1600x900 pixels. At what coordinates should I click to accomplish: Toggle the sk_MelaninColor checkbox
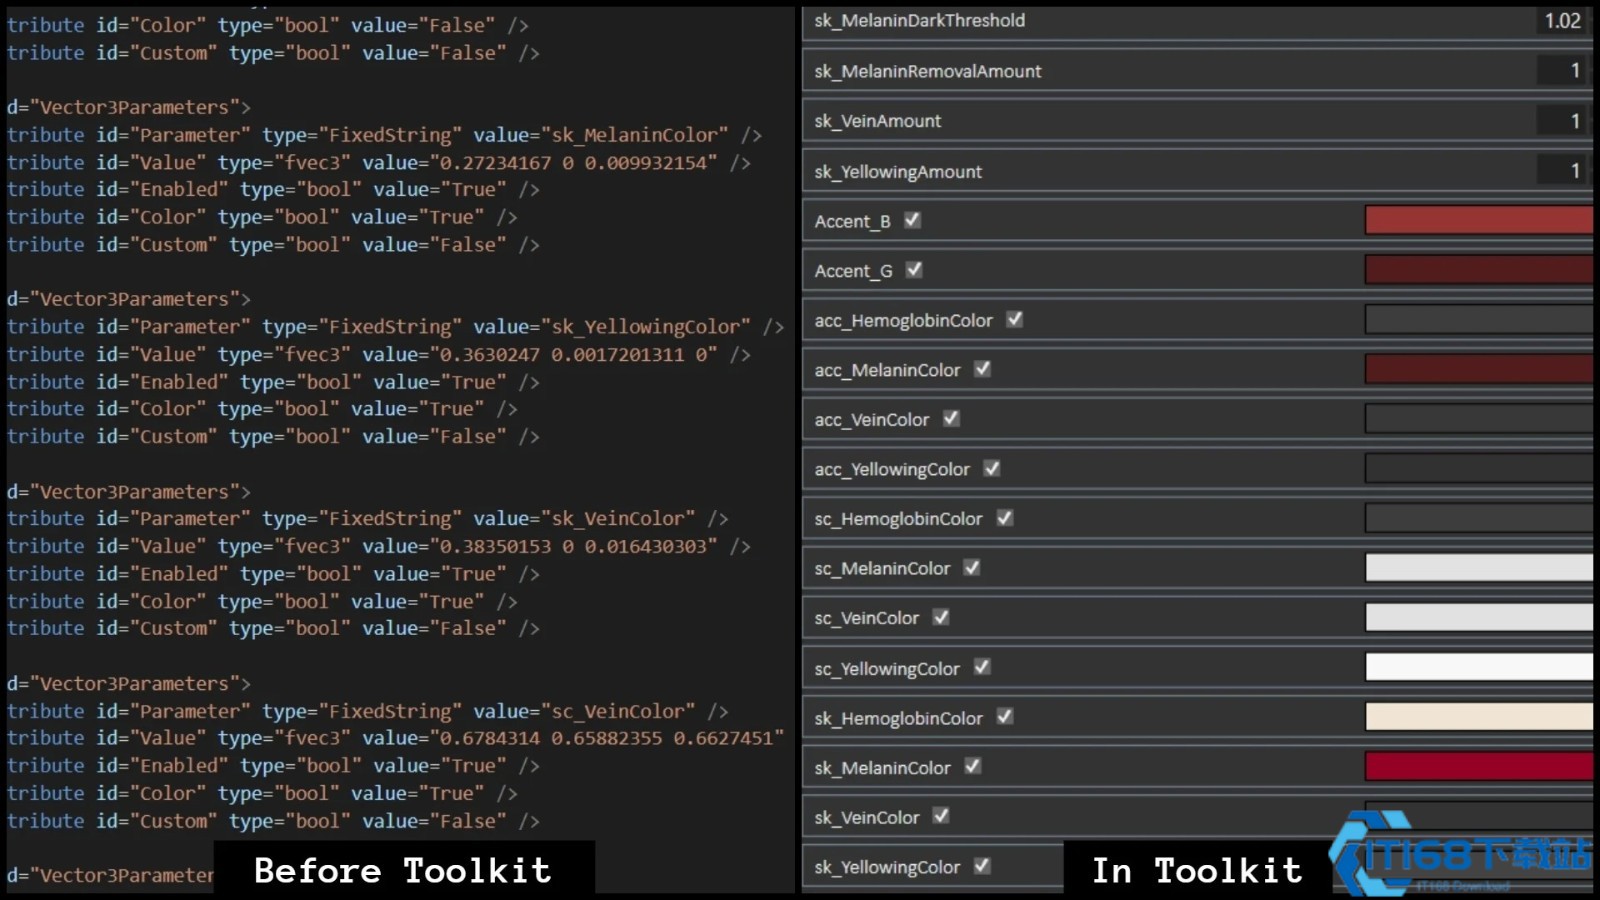(x=972, y=766)
